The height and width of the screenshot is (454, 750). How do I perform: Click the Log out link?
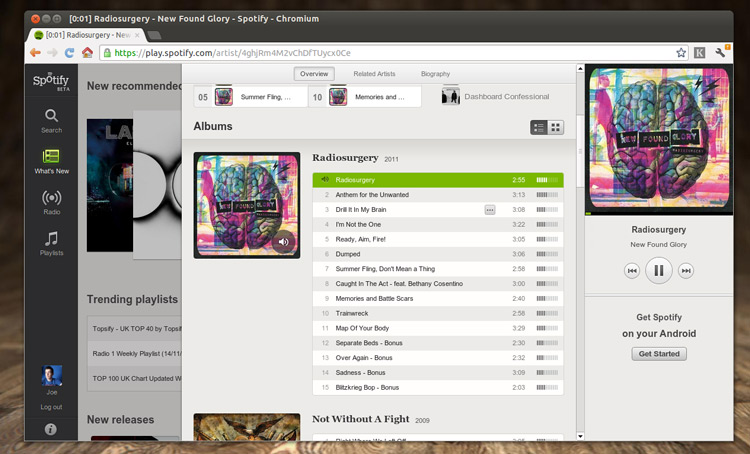point(51,407)
